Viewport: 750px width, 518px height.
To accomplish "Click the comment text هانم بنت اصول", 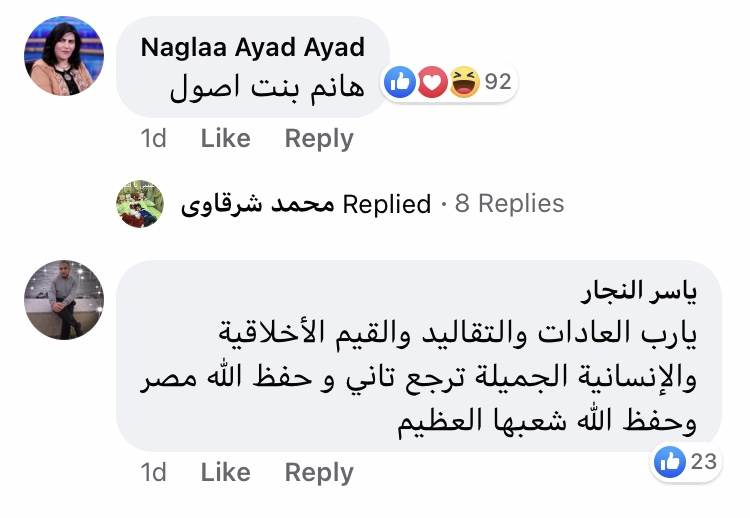I will pyautogui.click(x=264, y=90).
